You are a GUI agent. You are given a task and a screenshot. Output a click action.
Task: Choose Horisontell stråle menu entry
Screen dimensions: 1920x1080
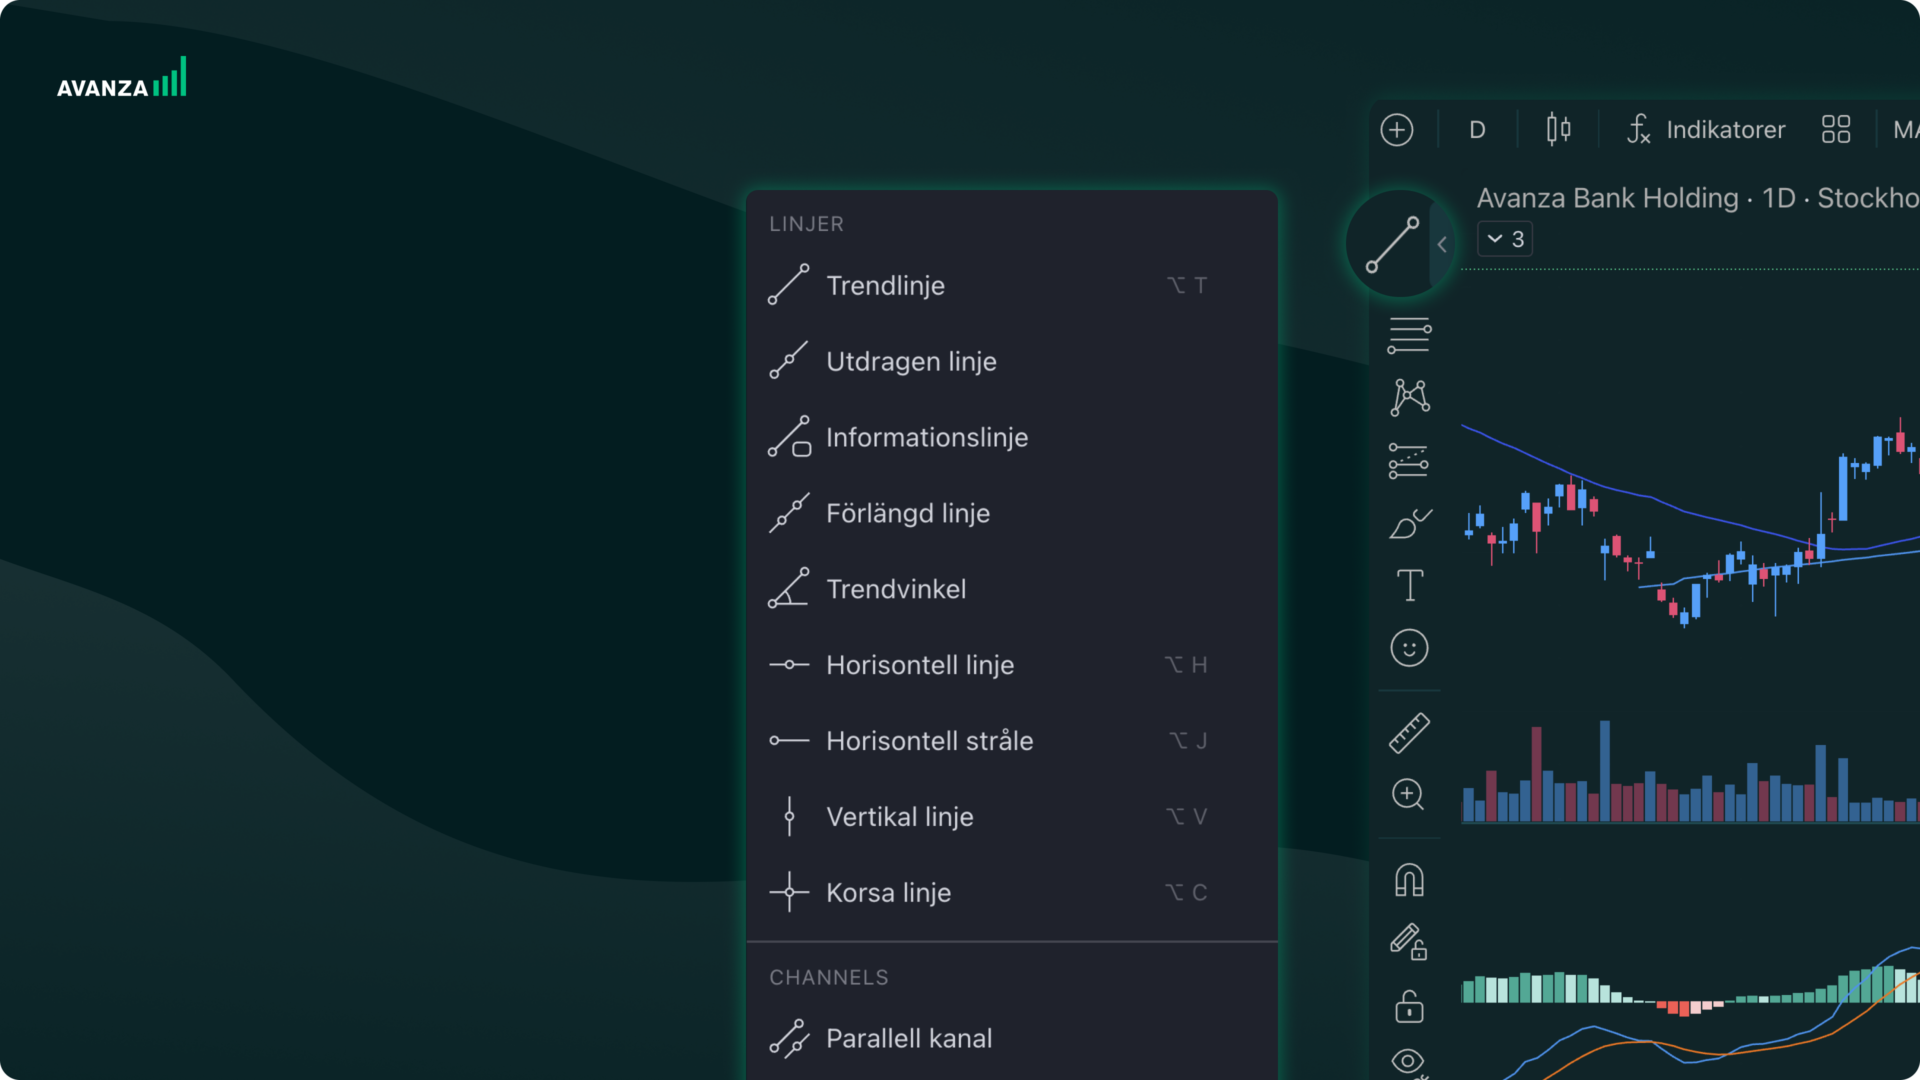tap(929, 741)
